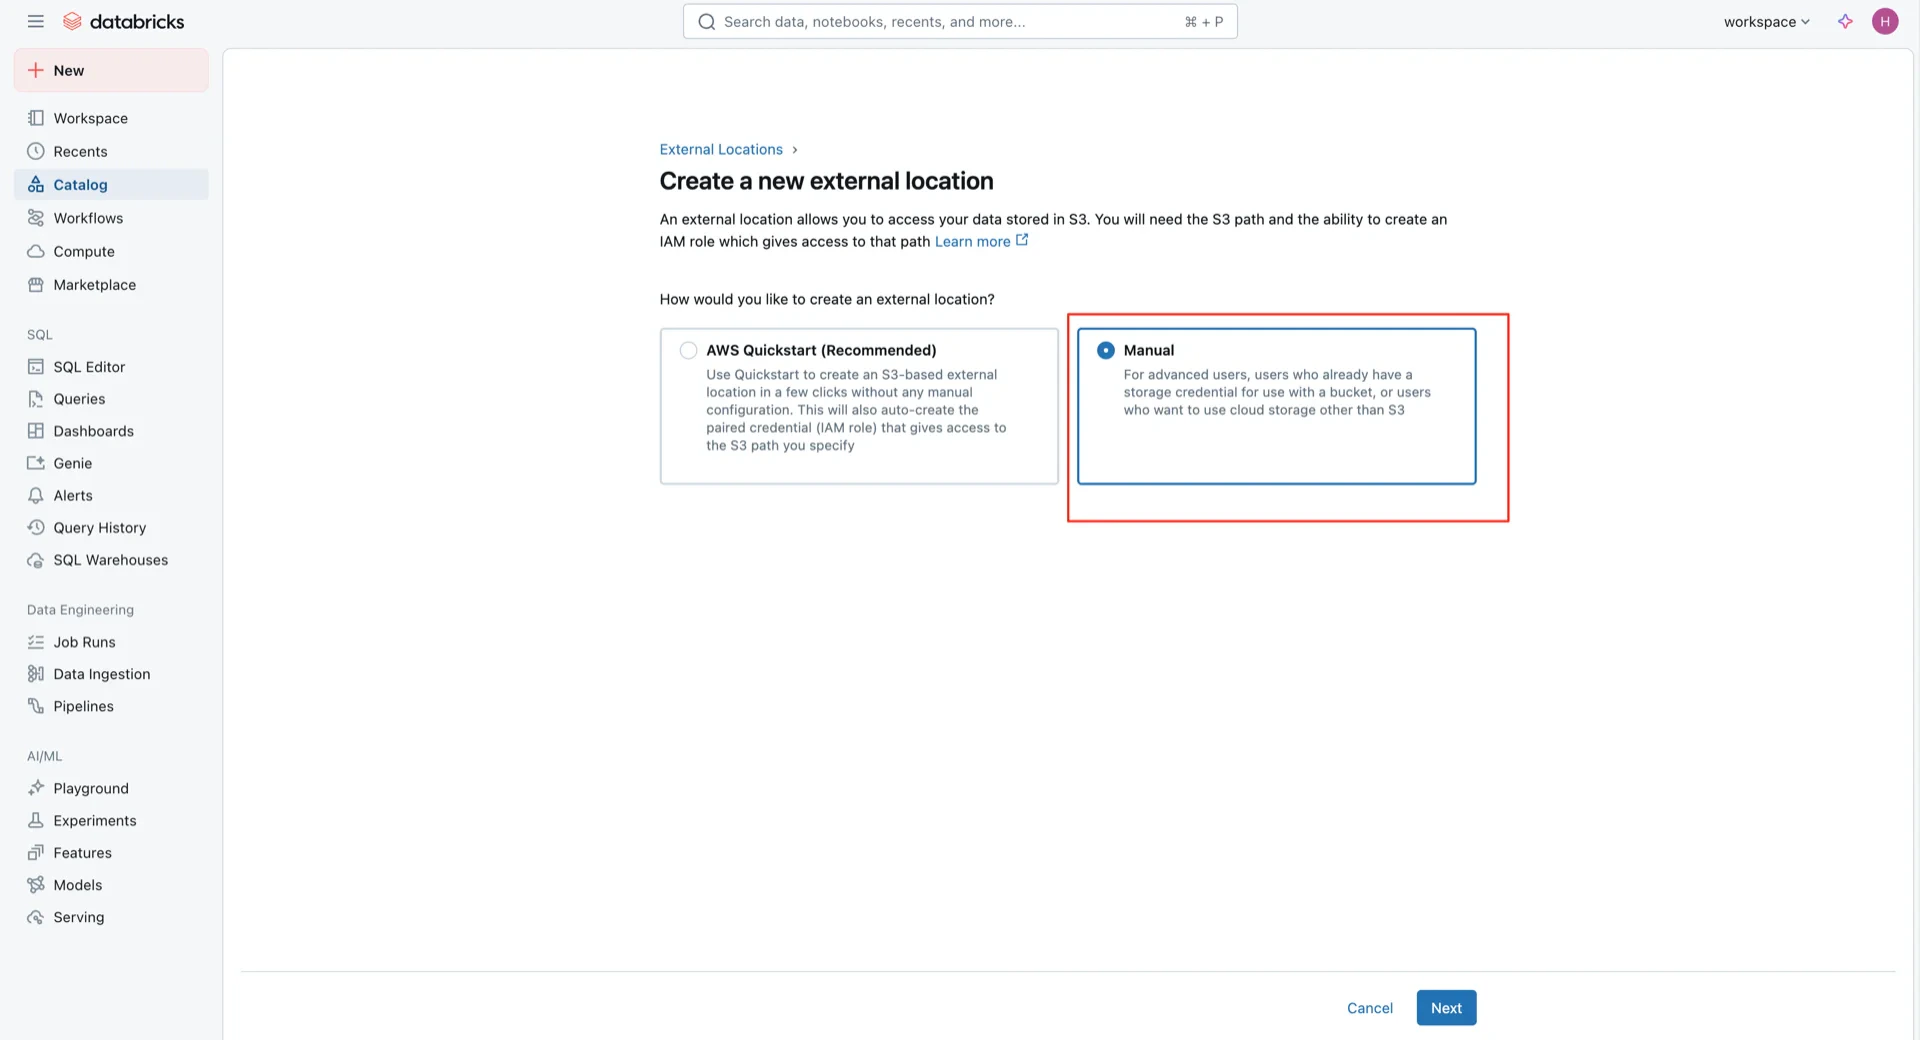Viewport: 1920px width, 1040px height.
Task: Go back to External Locations breadcrumb
Action: 721,149
